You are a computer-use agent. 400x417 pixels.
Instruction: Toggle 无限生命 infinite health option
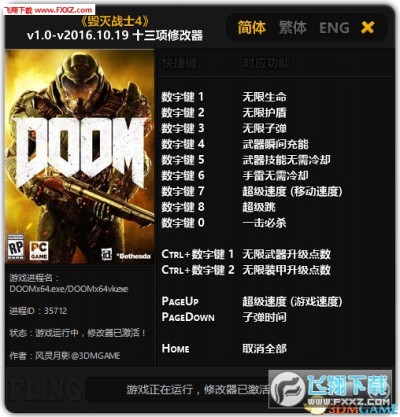point(264,97)
